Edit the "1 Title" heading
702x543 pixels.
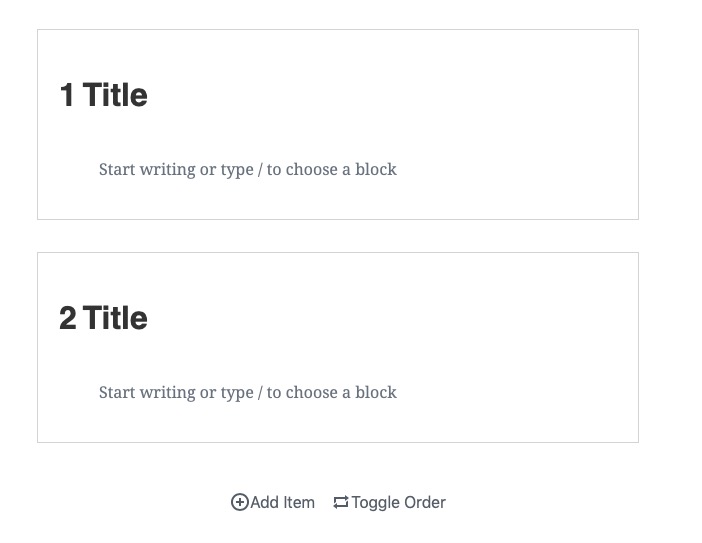(x=103, y=95)
